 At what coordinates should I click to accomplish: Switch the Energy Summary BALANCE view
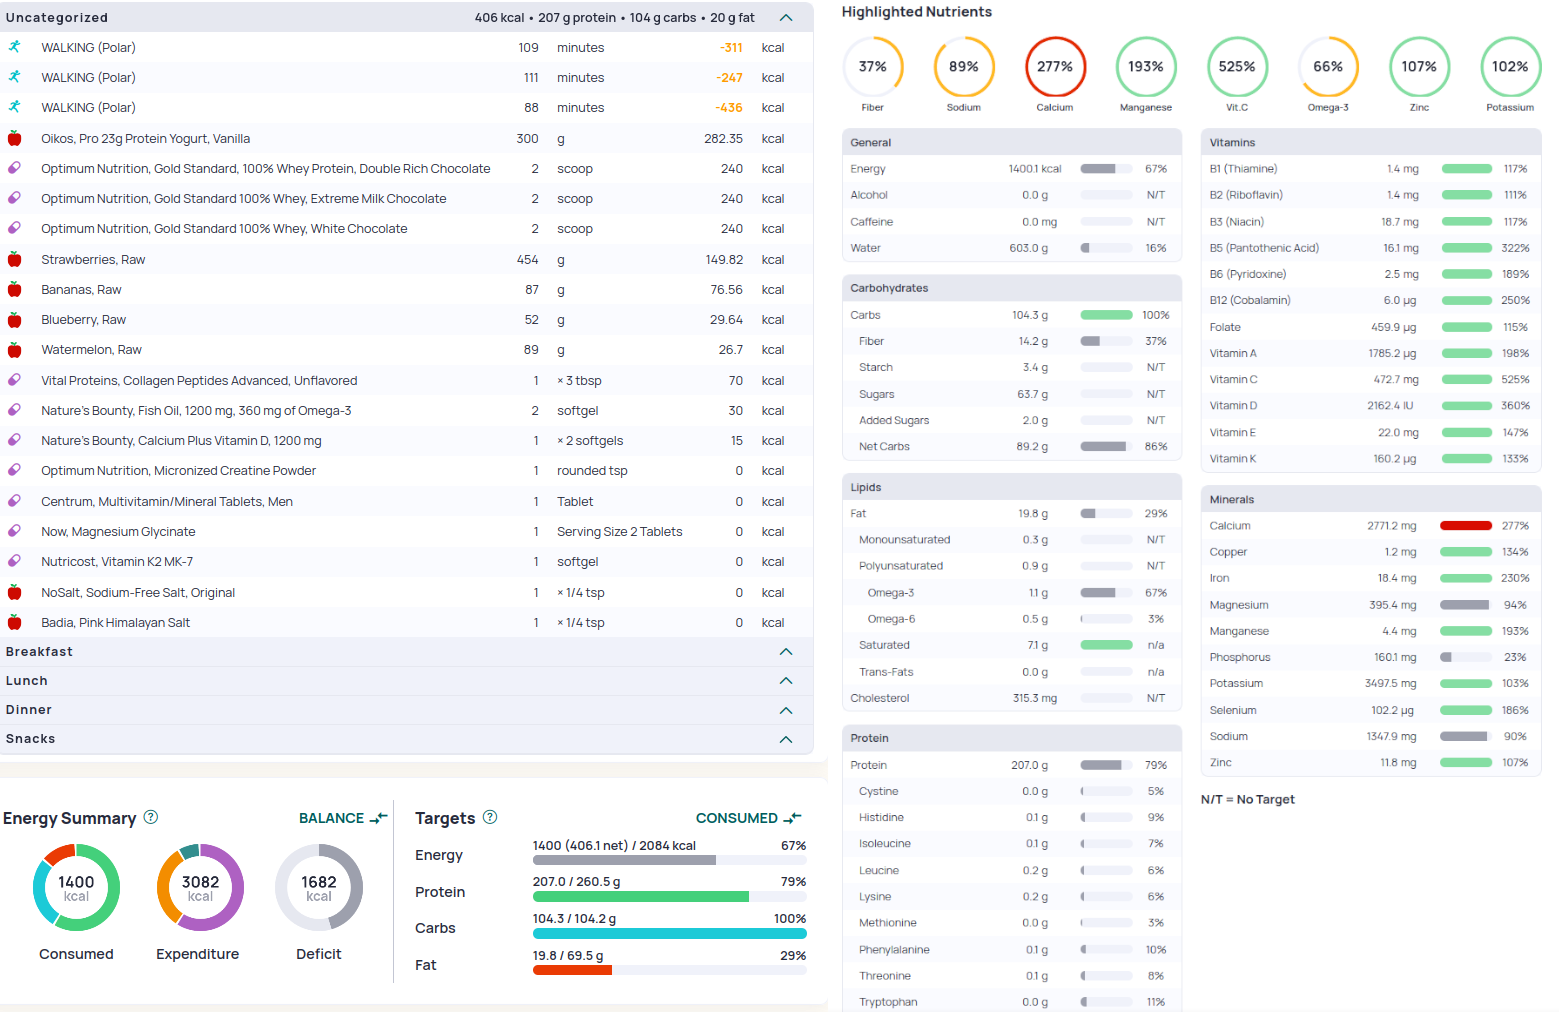pyautogui.click(x=343, y=818)
